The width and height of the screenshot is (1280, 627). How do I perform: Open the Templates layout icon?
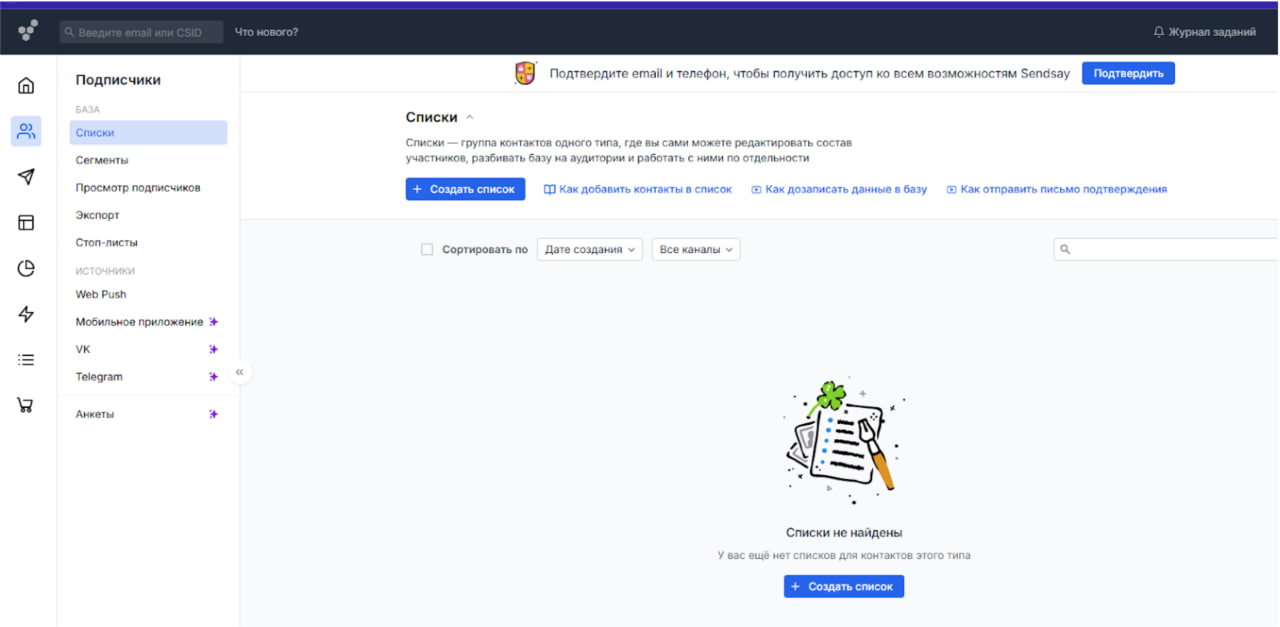coord(26,223)
